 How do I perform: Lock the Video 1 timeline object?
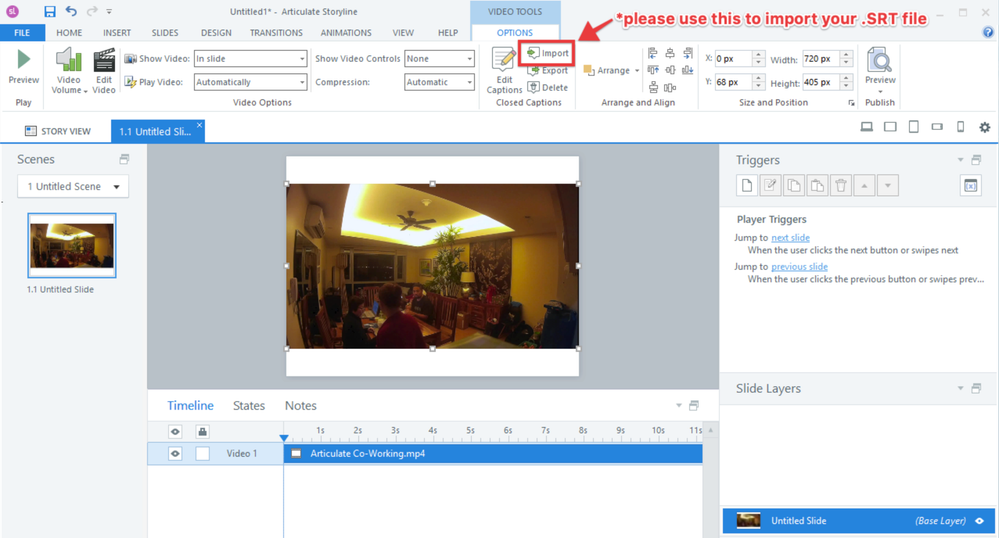click(202, 453)
